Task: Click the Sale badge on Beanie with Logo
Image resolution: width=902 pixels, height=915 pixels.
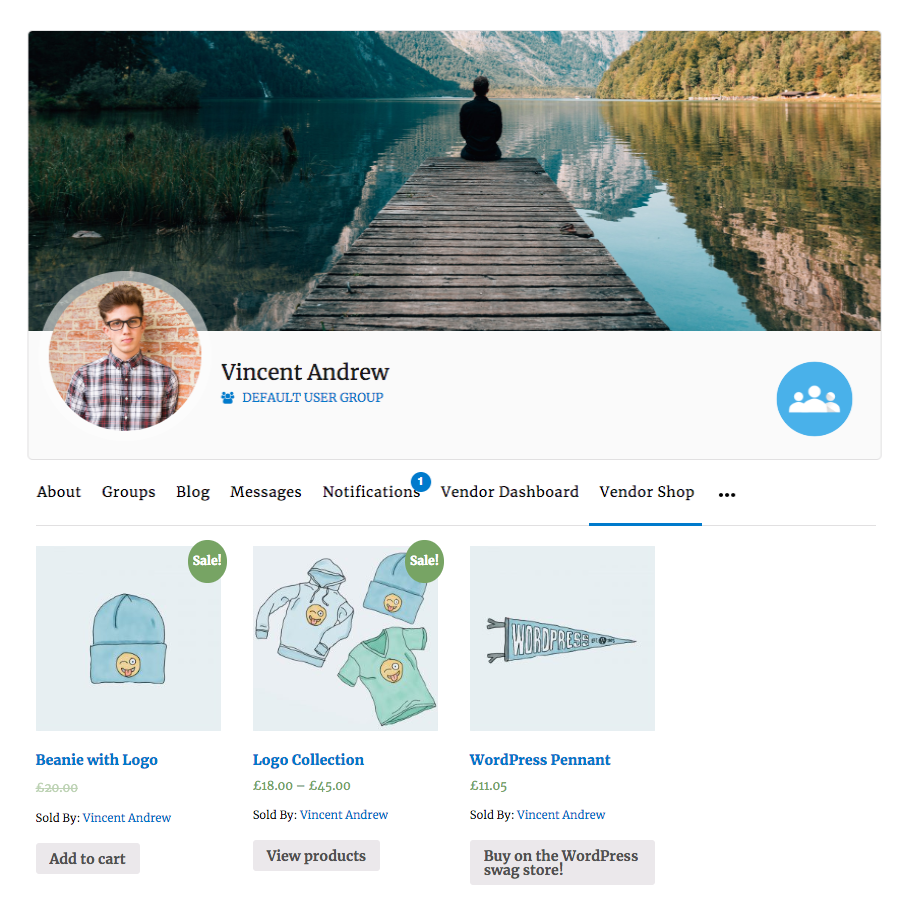Action: [x=207, y=561]
